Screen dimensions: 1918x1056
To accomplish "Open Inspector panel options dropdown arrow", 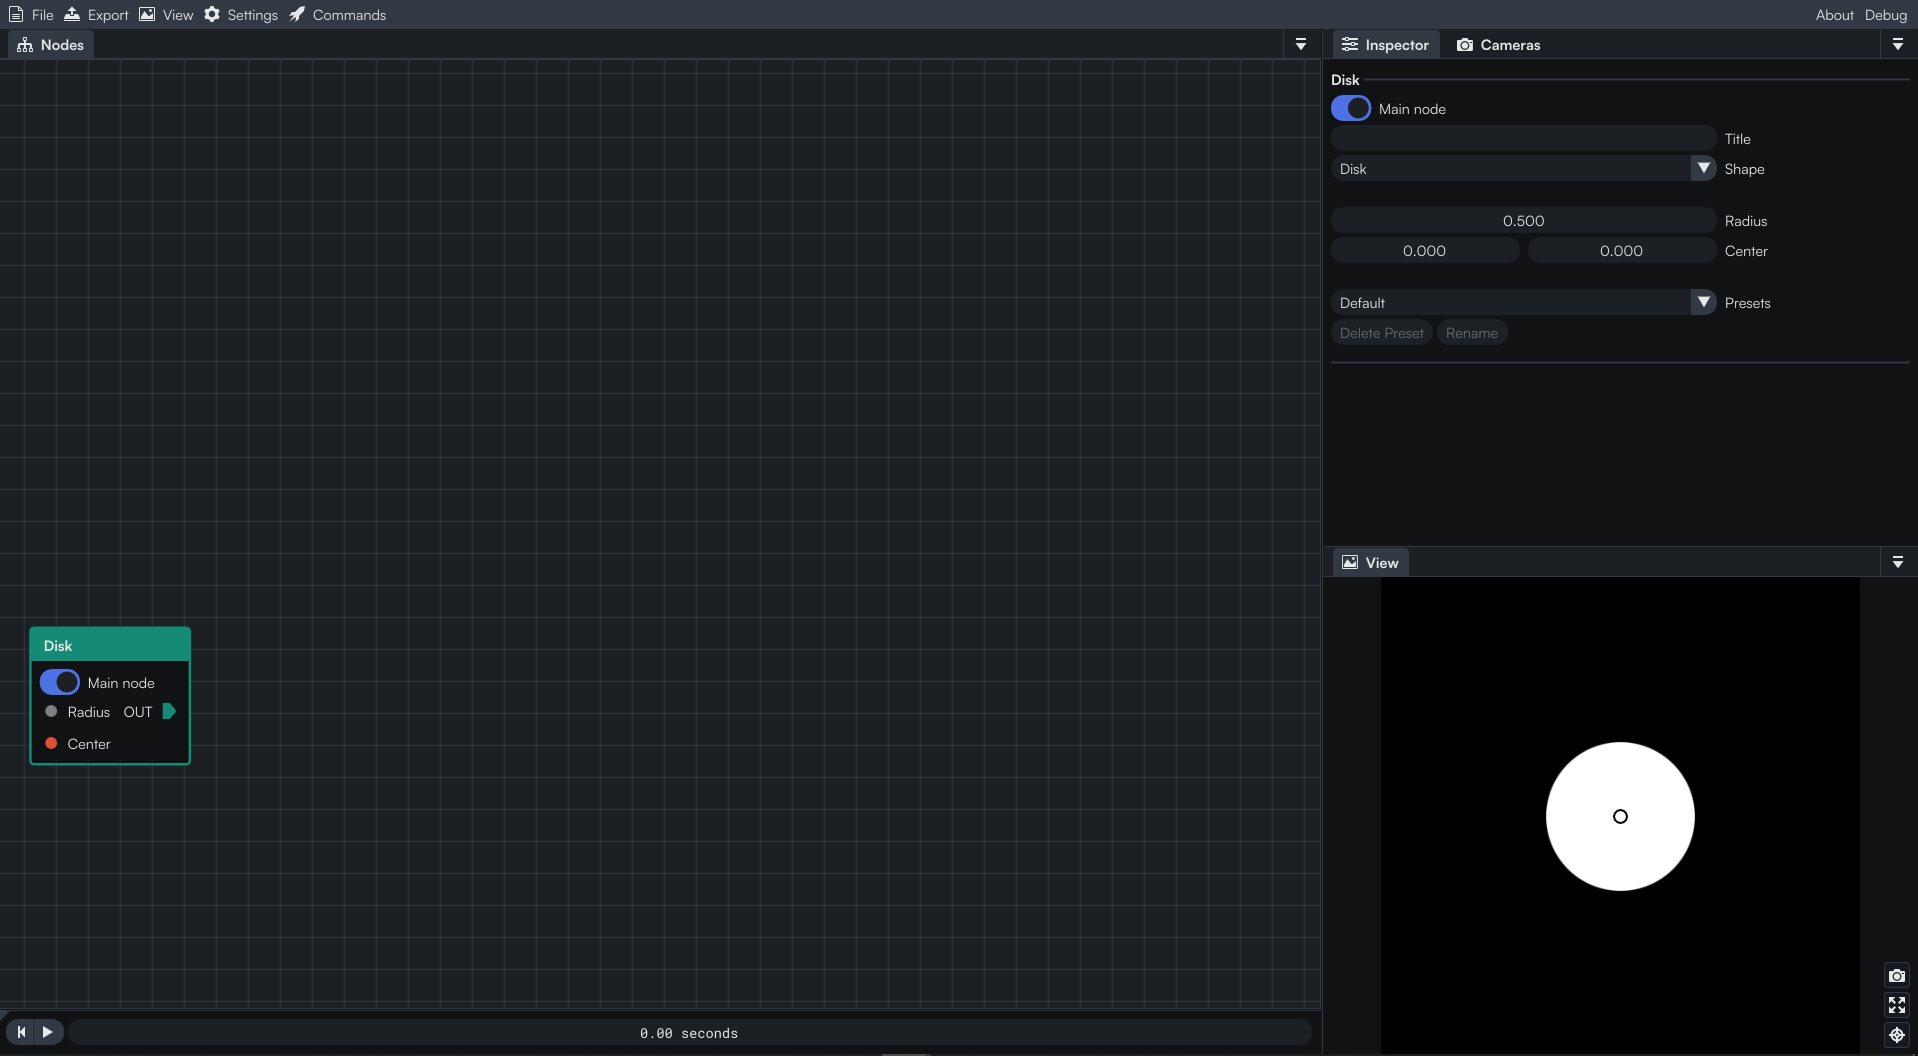I will tap(1898, 45).
